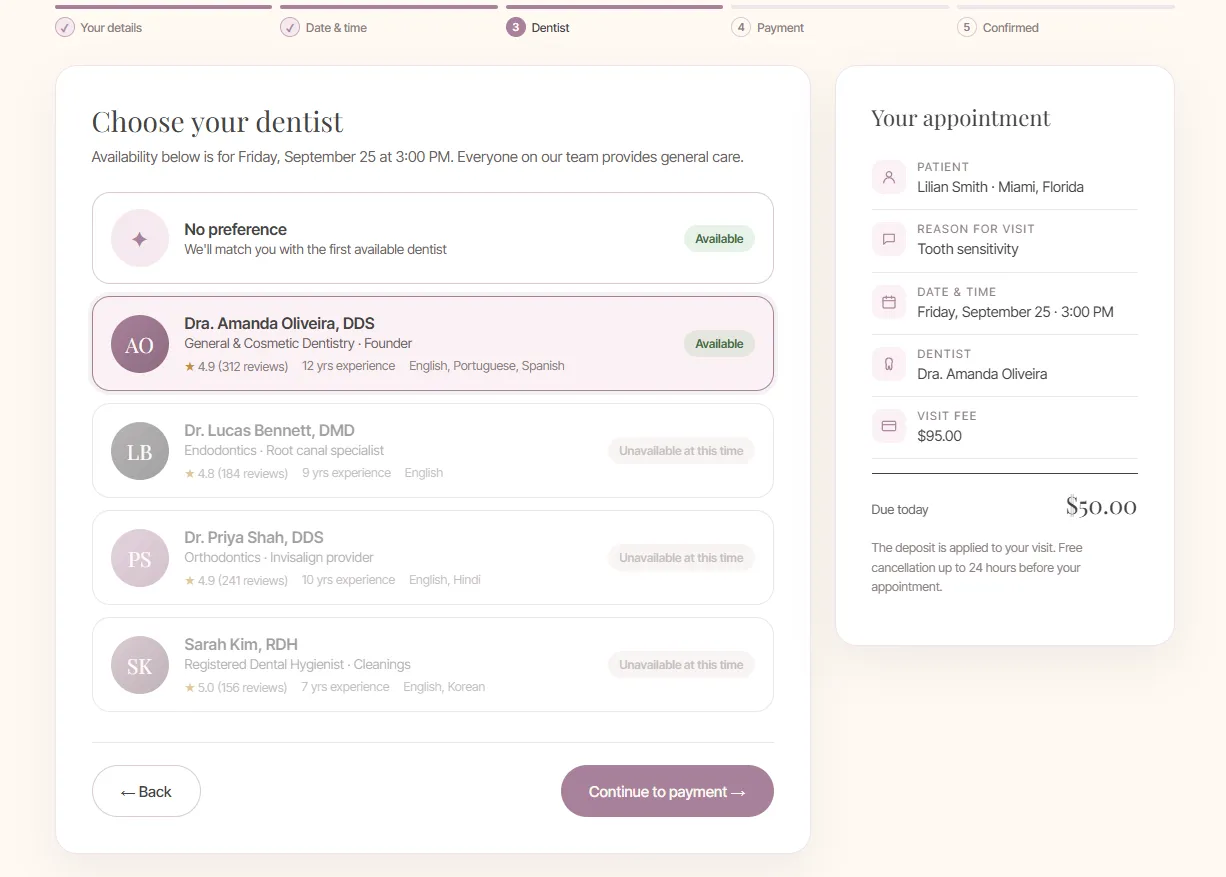Screen dimensions: 1226x877
Task: Open the Payment step label
Action: pos(780,28)
